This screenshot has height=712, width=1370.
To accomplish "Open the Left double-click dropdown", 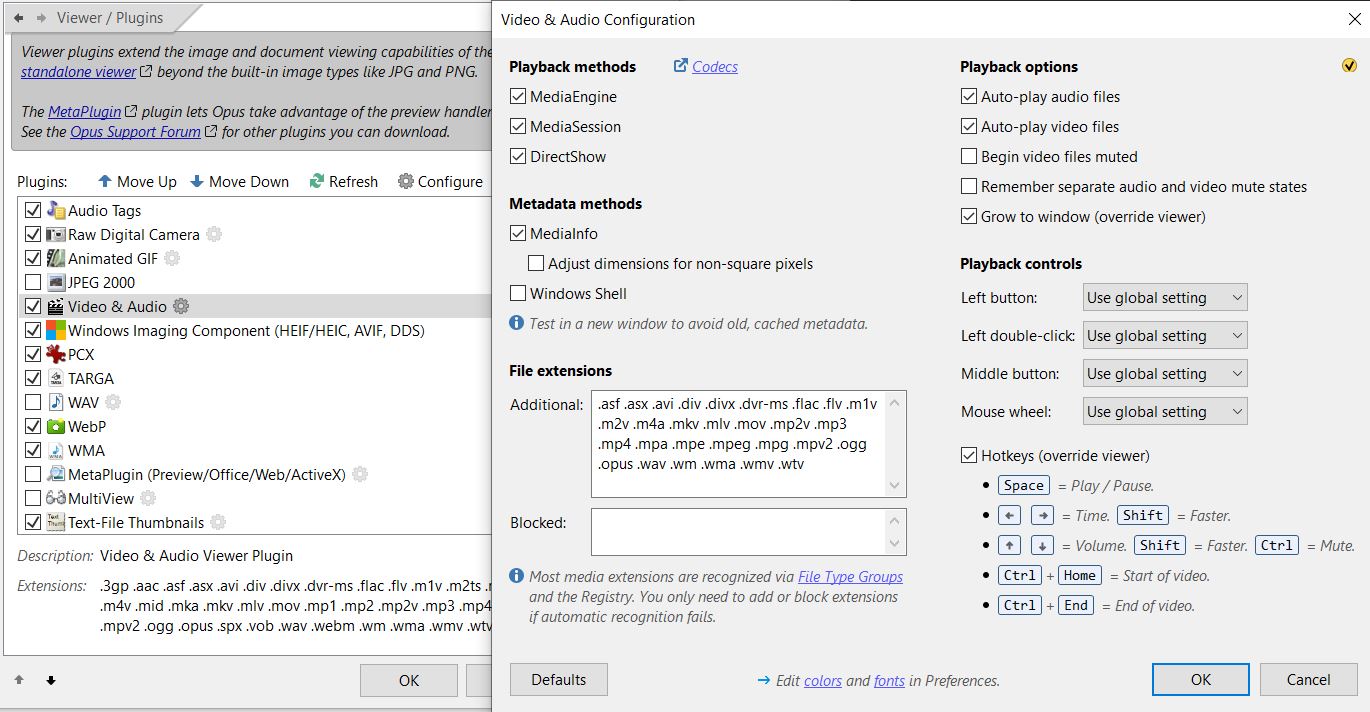I will 1165,336.
